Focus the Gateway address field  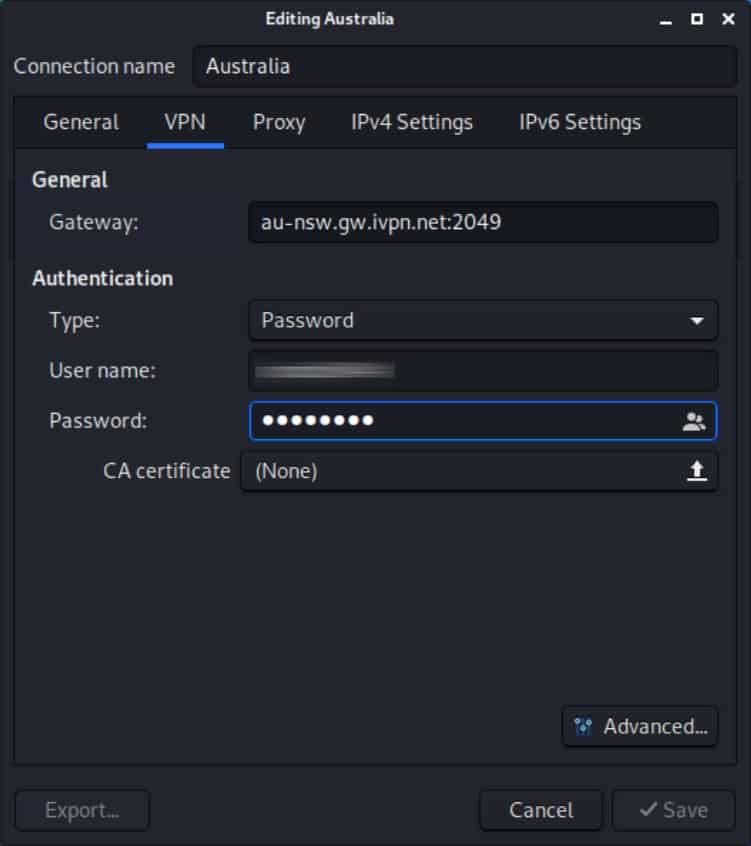click(483, 222)
